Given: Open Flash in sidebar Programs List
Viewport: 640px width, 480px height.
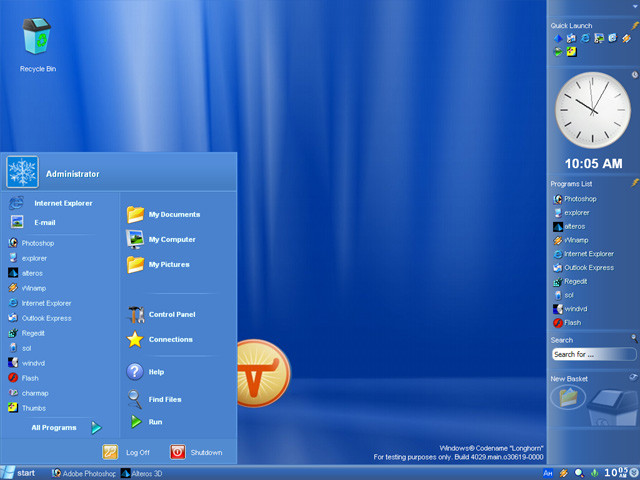Looking at the screenshot, I should (x=567, y=322).
